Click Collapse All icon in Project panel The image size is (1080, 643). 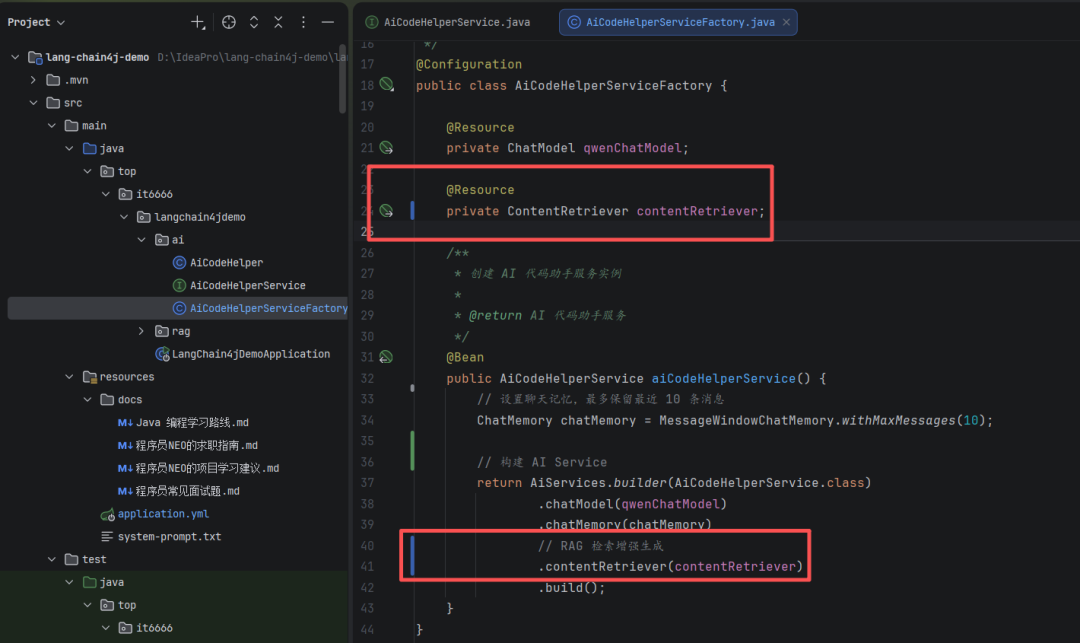(277, 22)
